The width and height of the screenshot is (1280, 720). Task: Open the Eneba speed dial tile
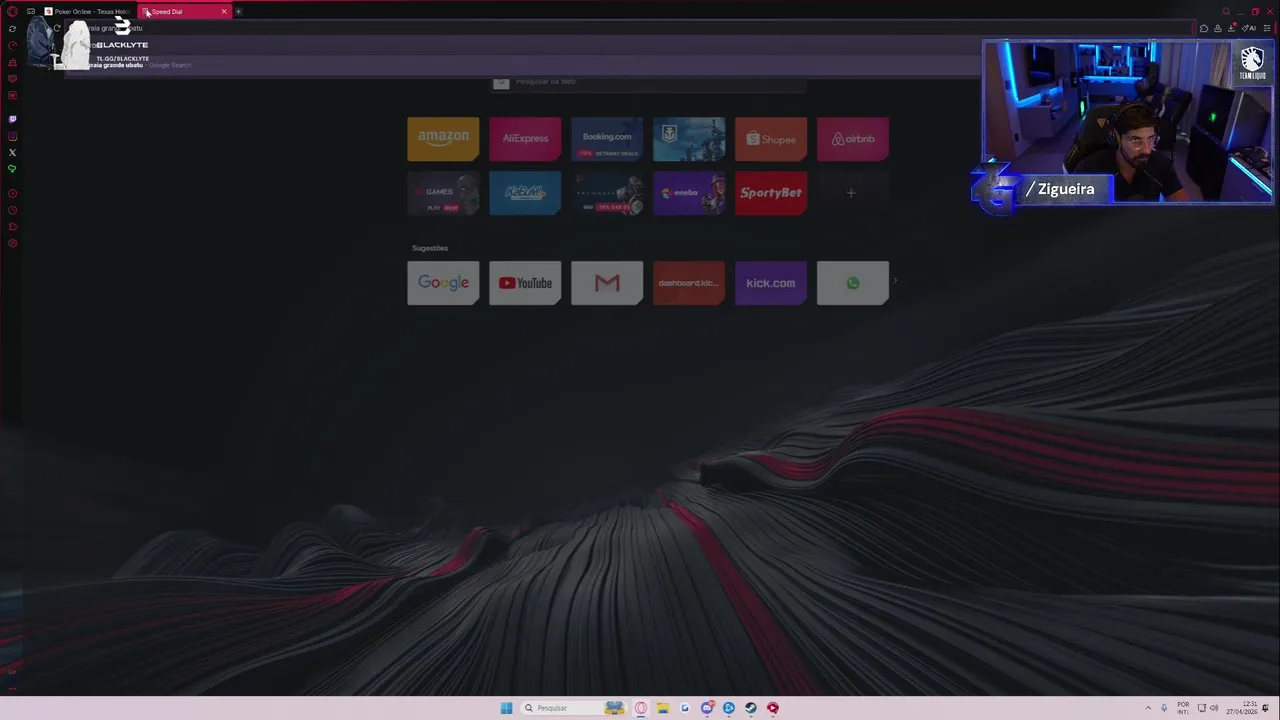(689, 193)
